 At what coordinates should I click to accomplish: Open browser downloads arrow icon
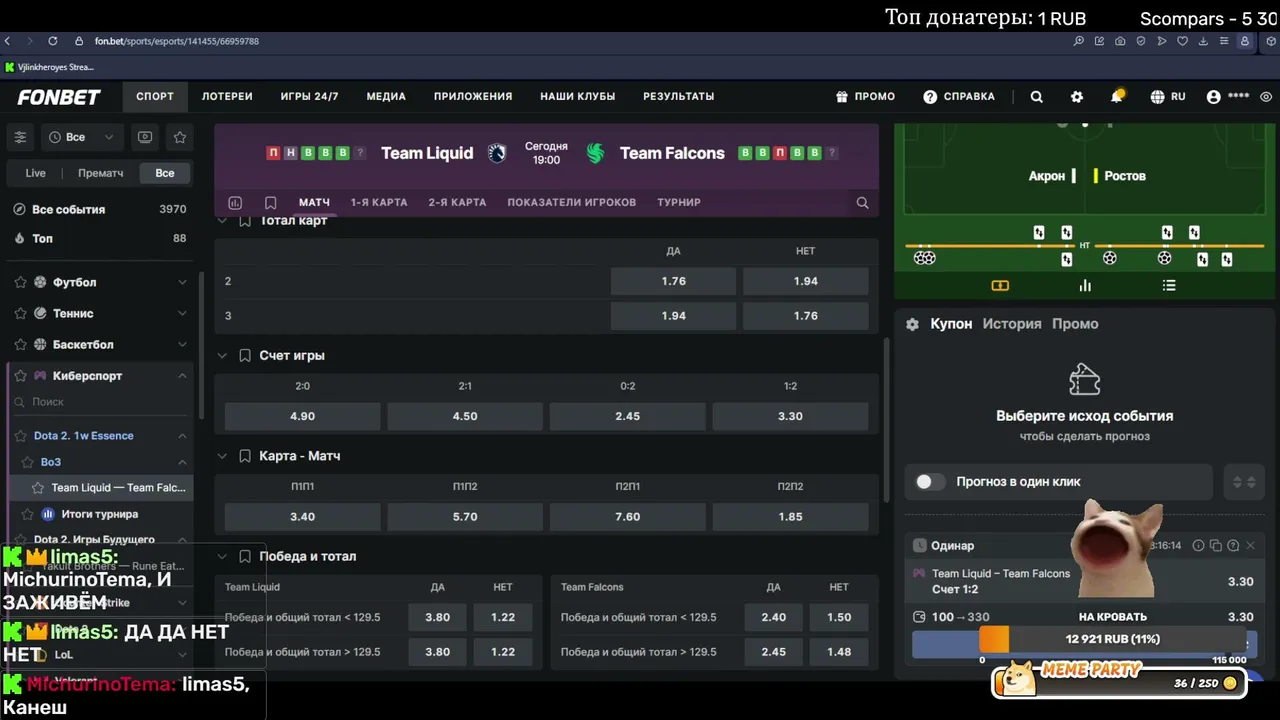[1203, 41]
